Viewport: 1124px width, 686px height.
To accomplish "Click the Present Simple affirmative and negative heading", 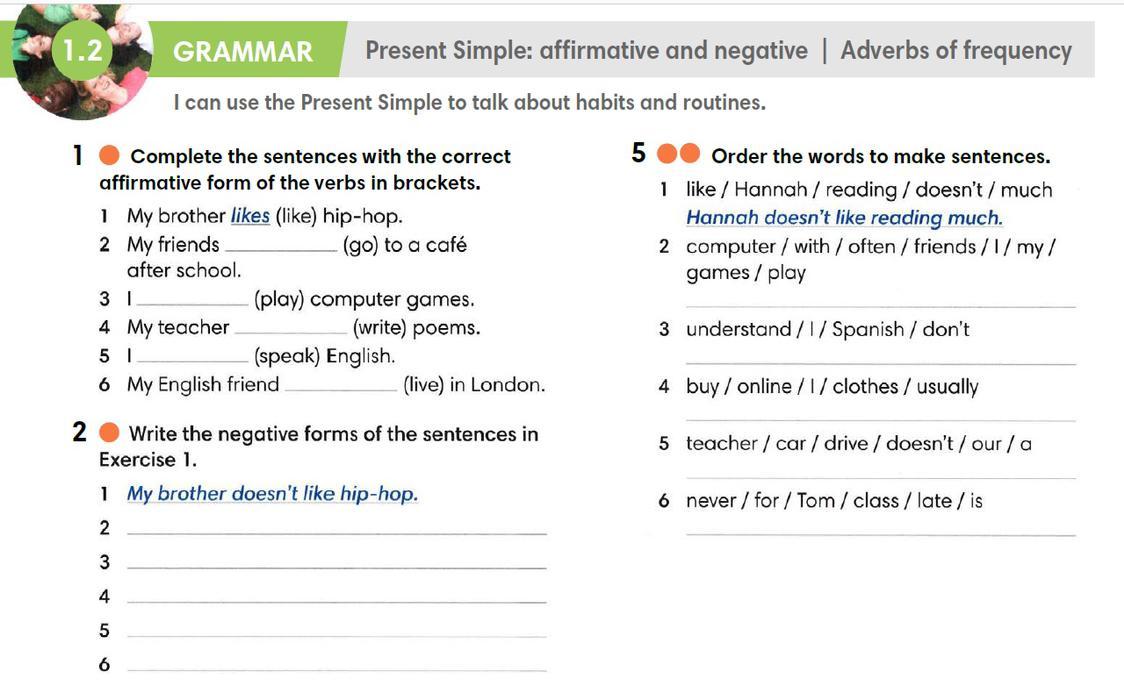I will click(586, 51).
